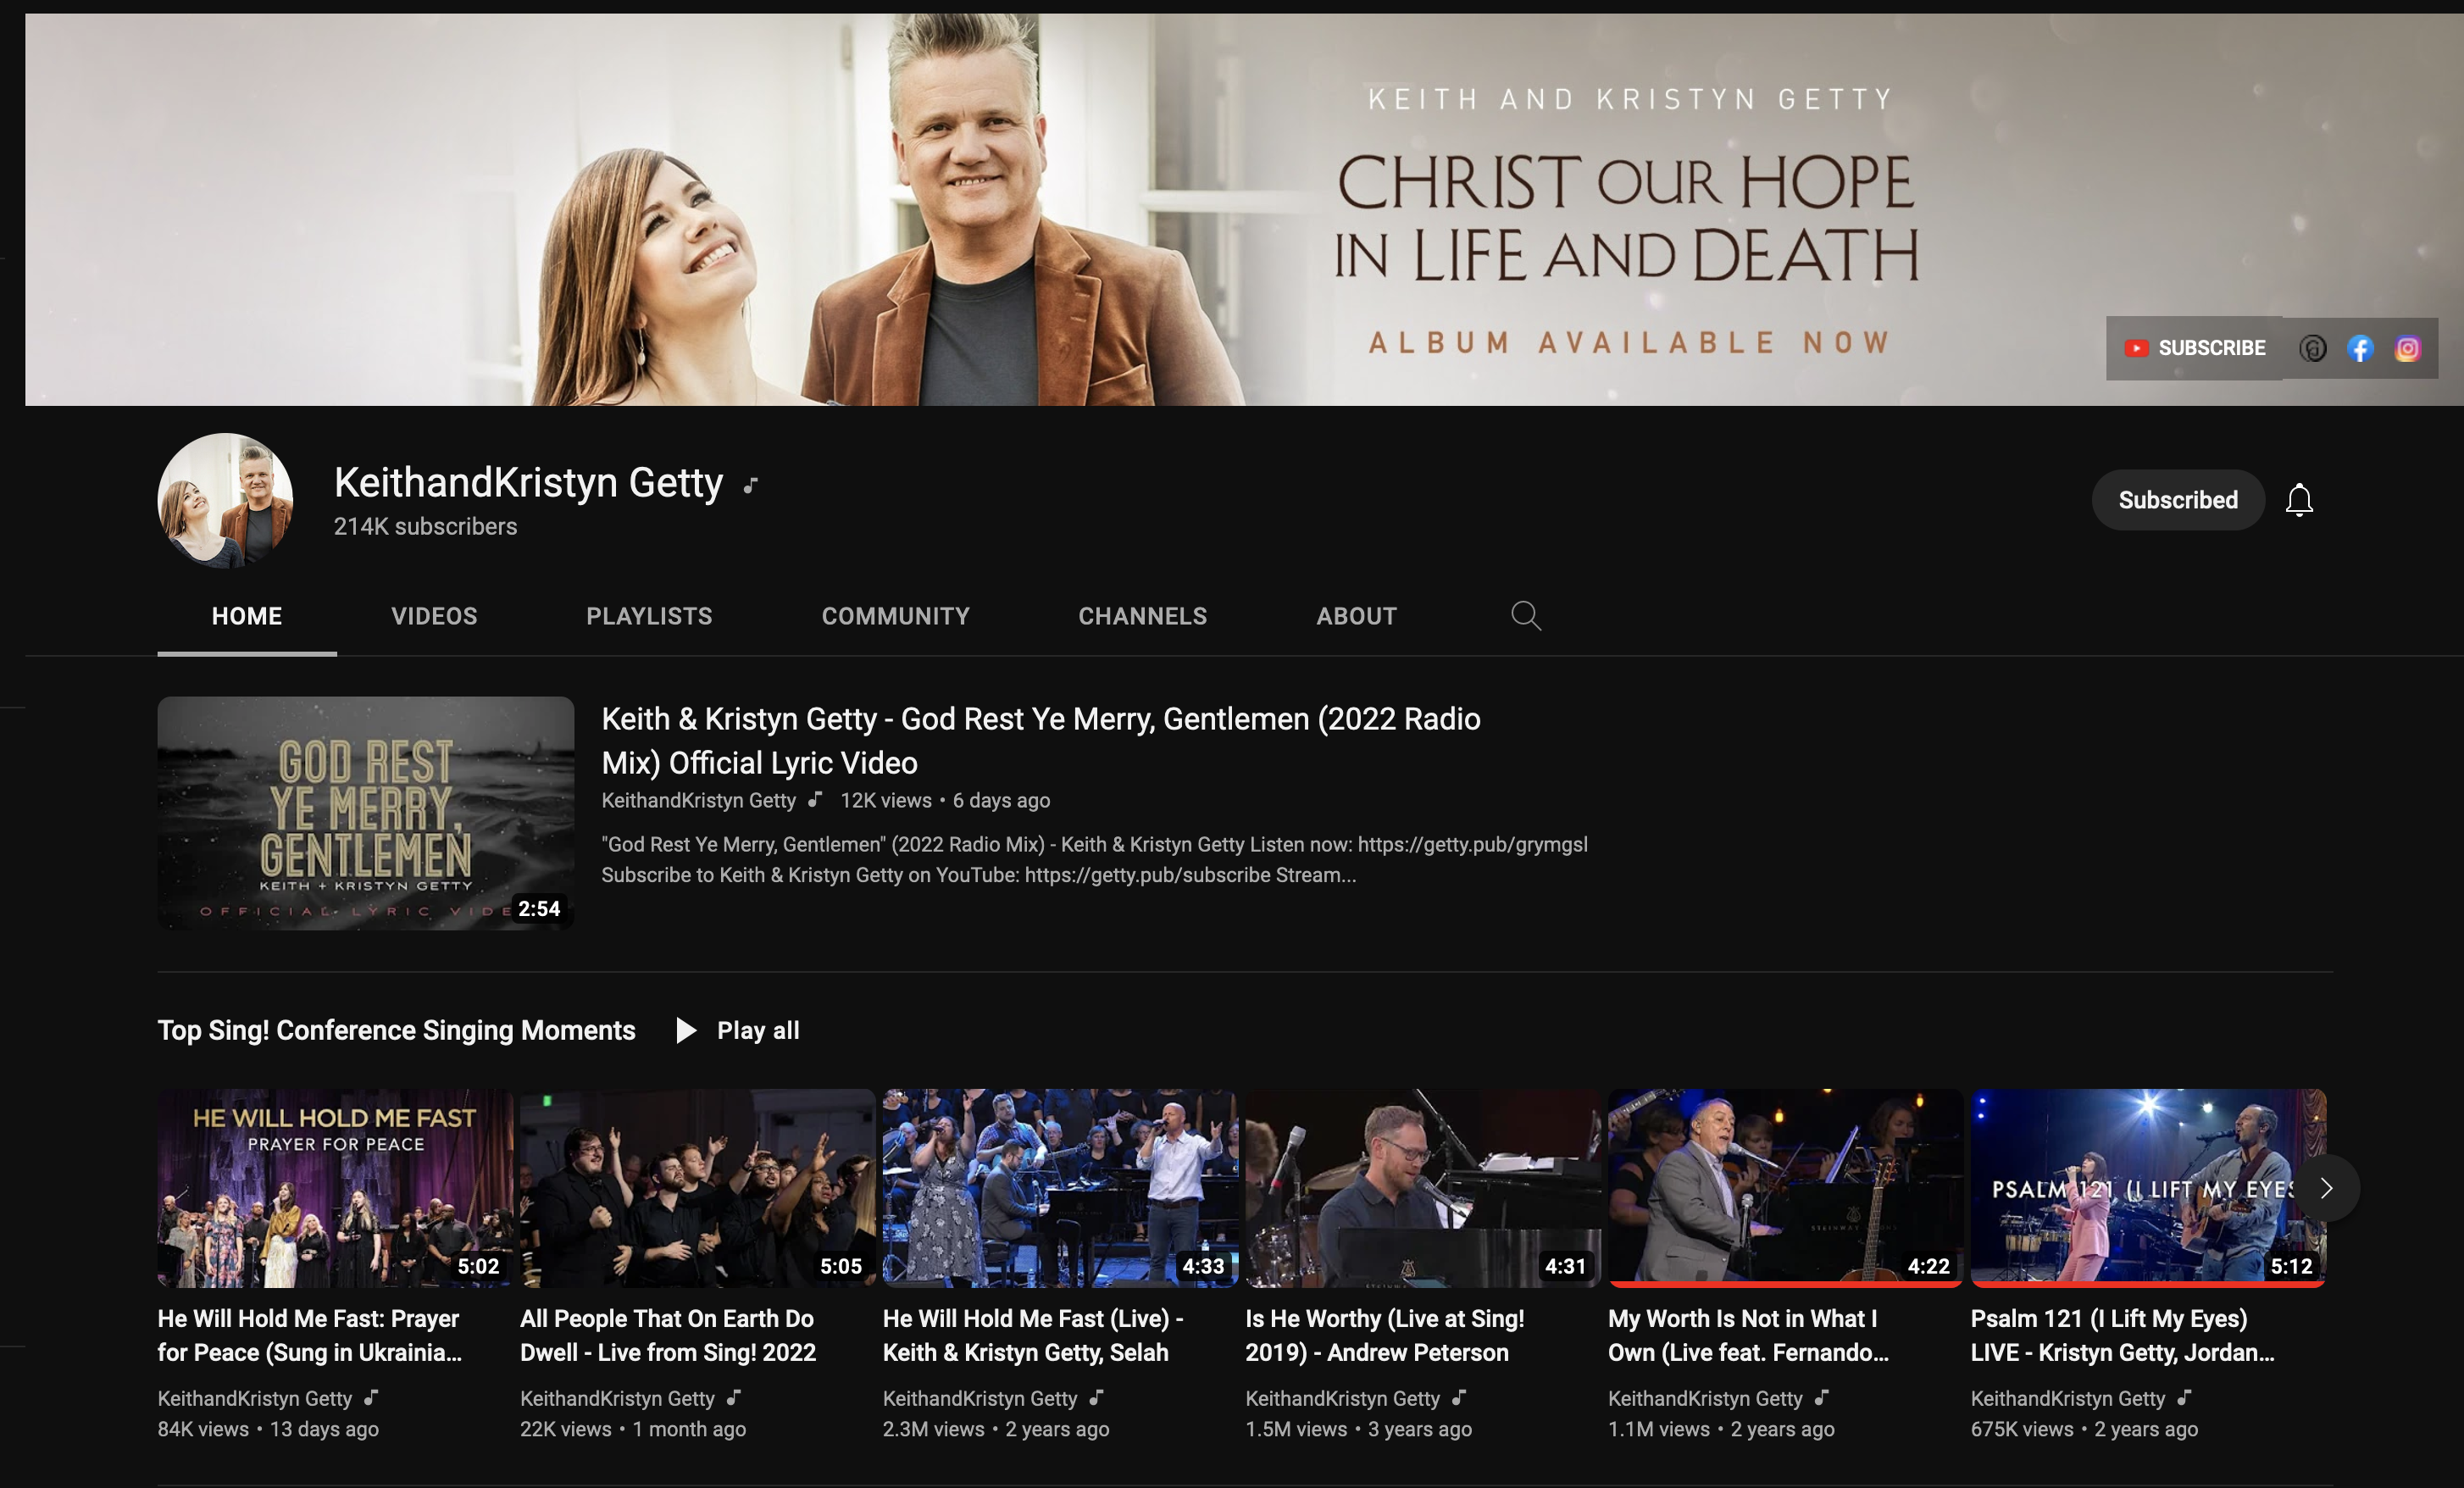This screenshot has height=1488, width=2464.
Task: Open He Will Hold Me Fast (Live) thumbnail
Action: 1060,1188
